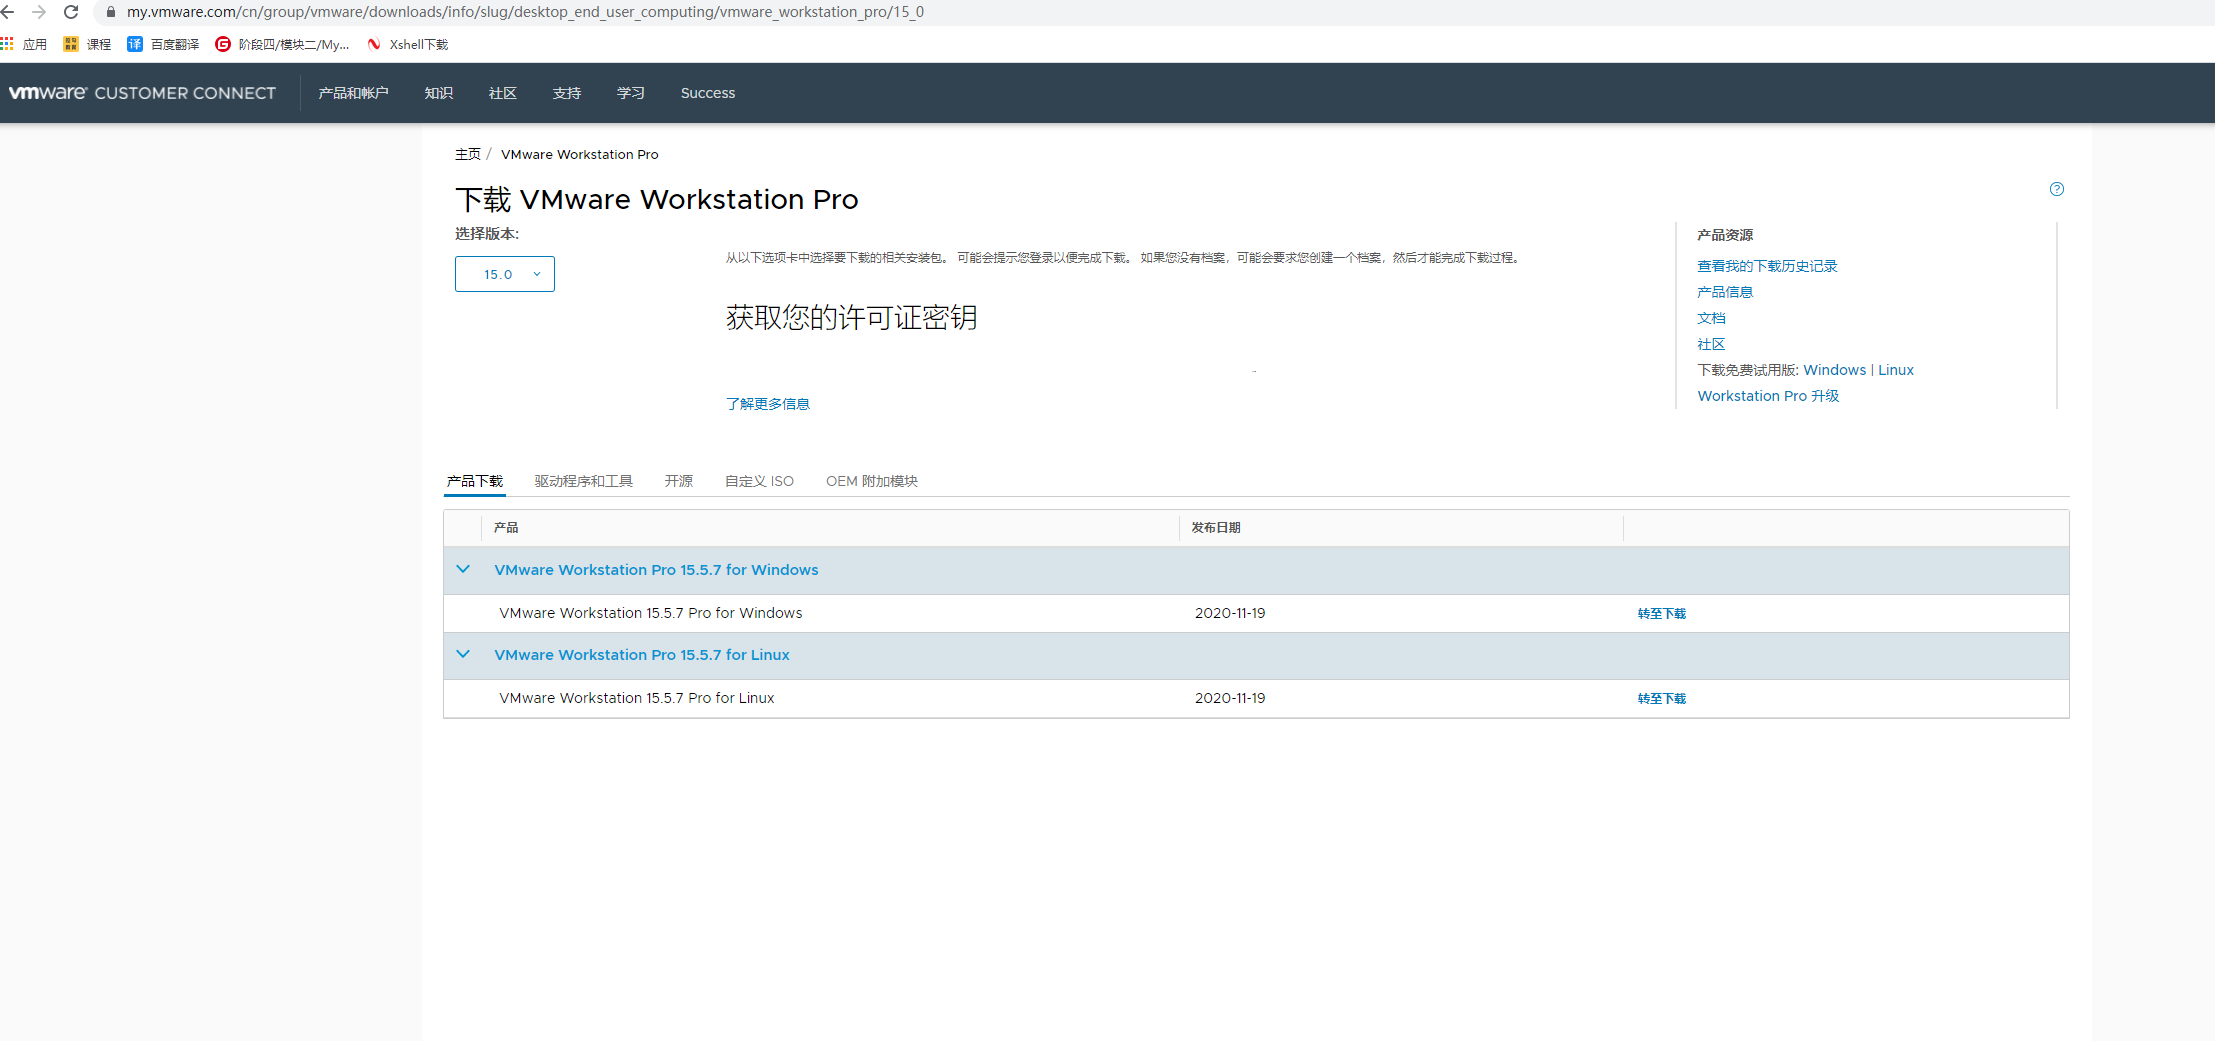The image size is (2215, 1041).
Task: Click the help question mark icon
Action: 2056,189
